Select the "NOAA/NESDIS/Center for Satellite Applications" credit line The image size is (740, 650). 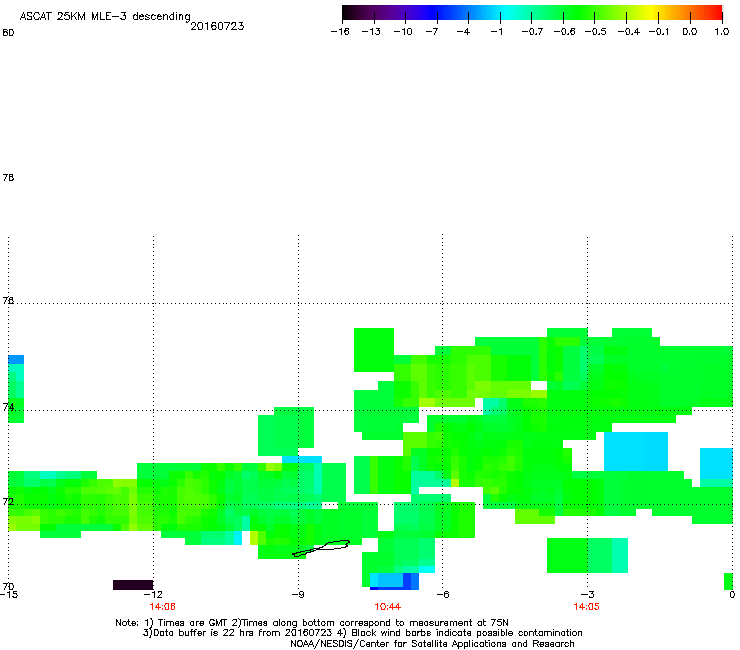coord(432,644)
